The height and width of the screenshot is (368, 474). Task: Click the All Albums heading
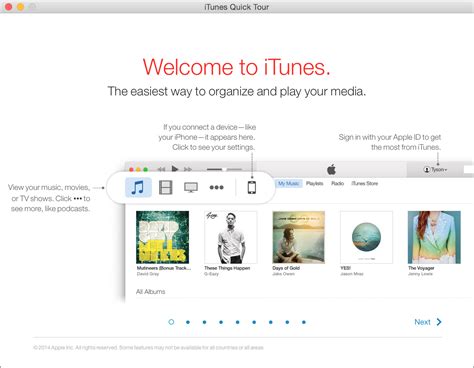pyautogui.click(x=150, y=292)
